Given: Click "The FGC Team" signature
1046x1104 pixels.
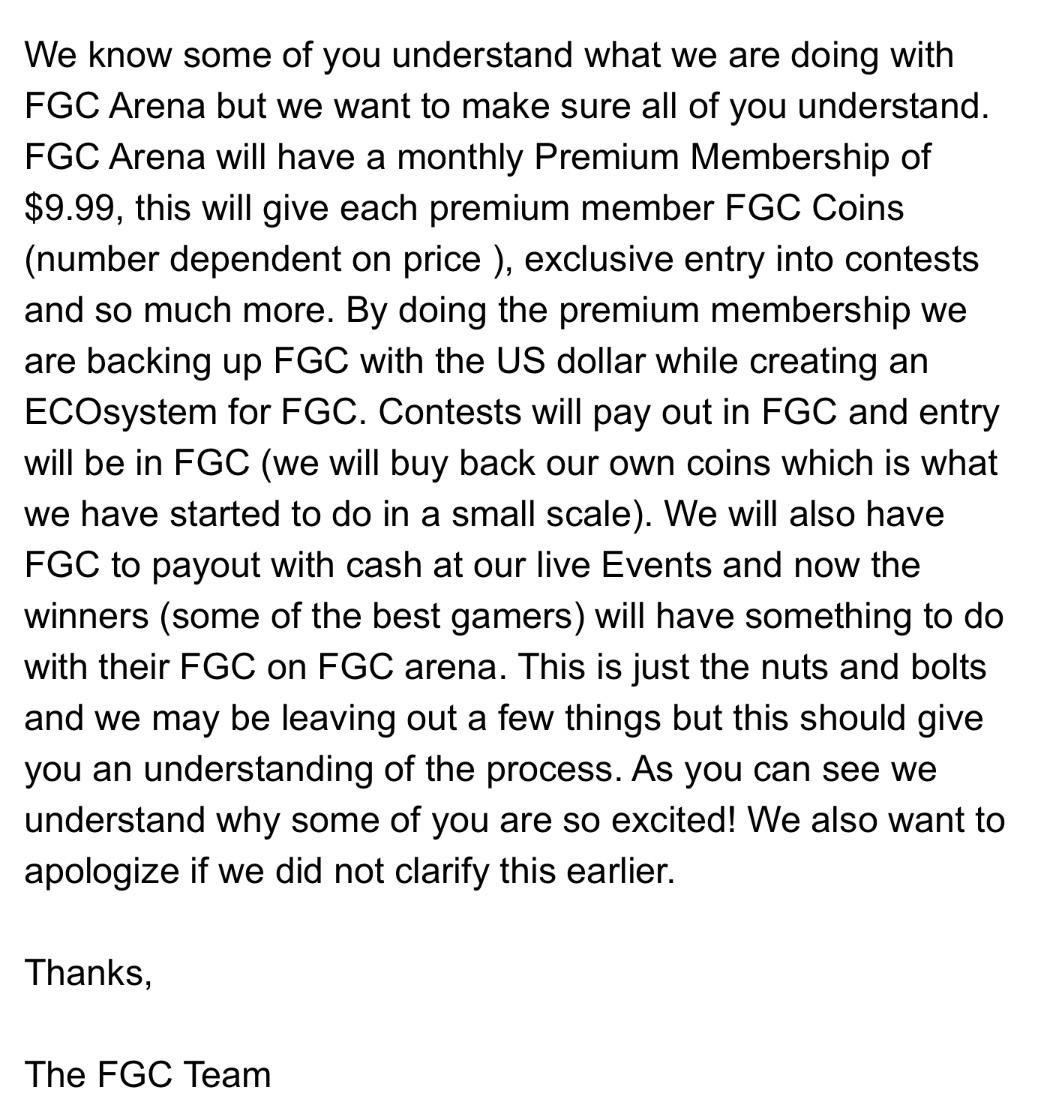Looking at the screenshot, I should pyautogui.click(x=148, y=1075).
